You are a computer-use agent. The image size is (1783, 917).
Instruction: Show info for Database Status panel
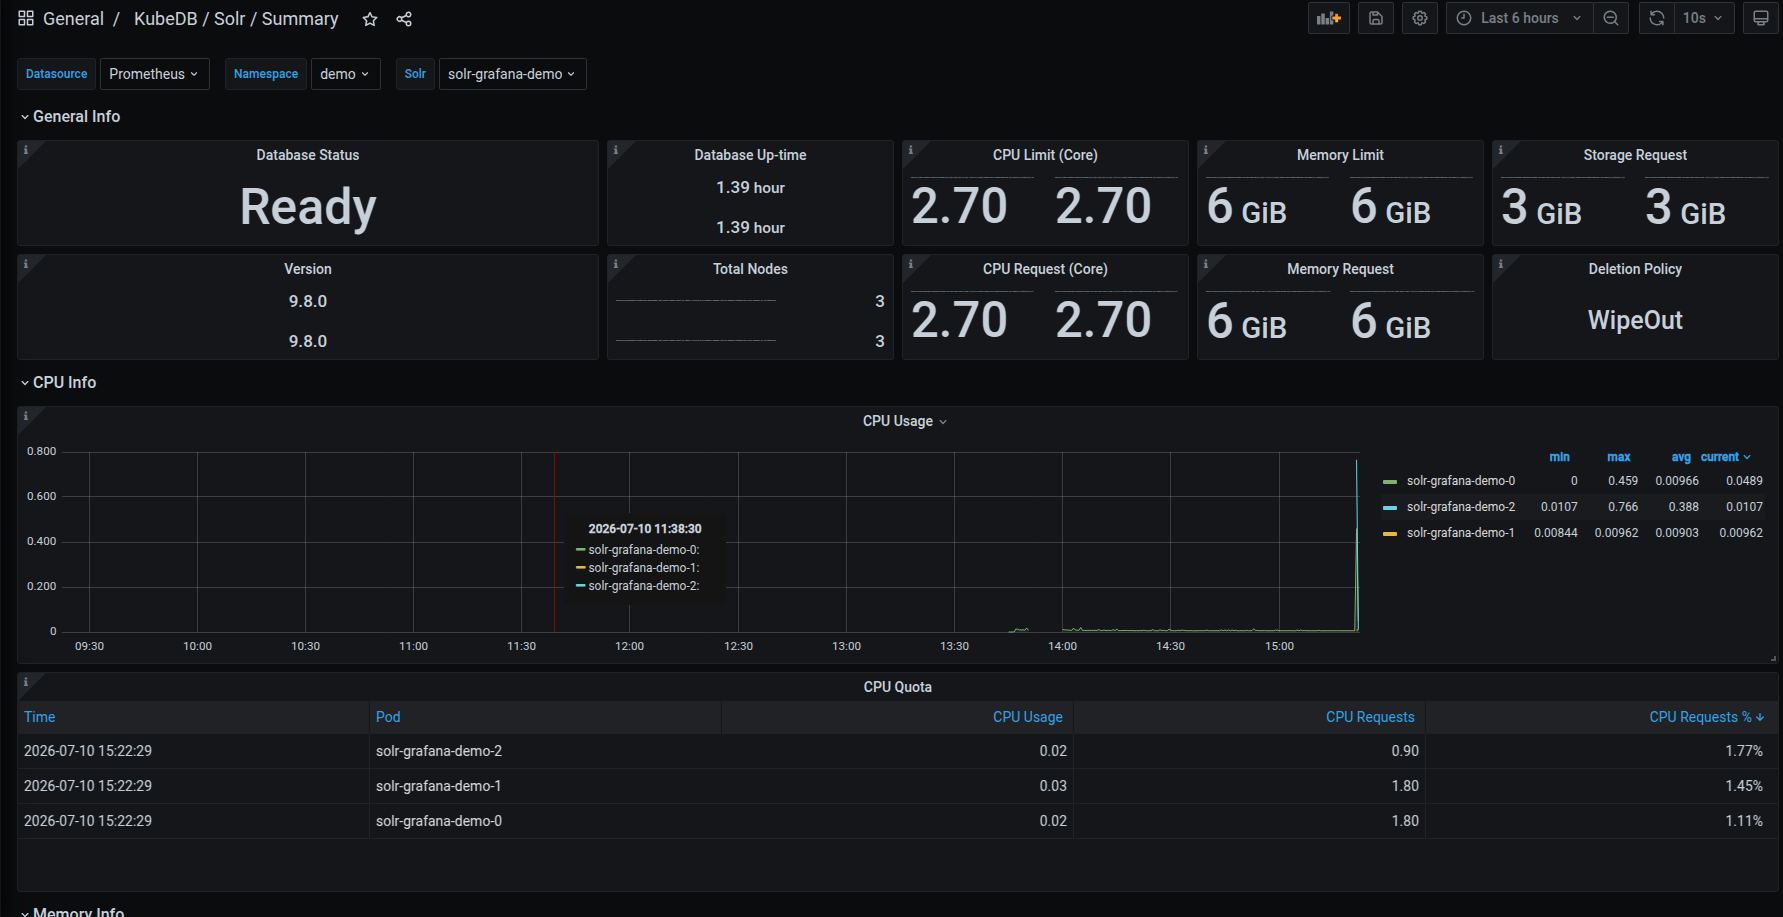(26, 150)
